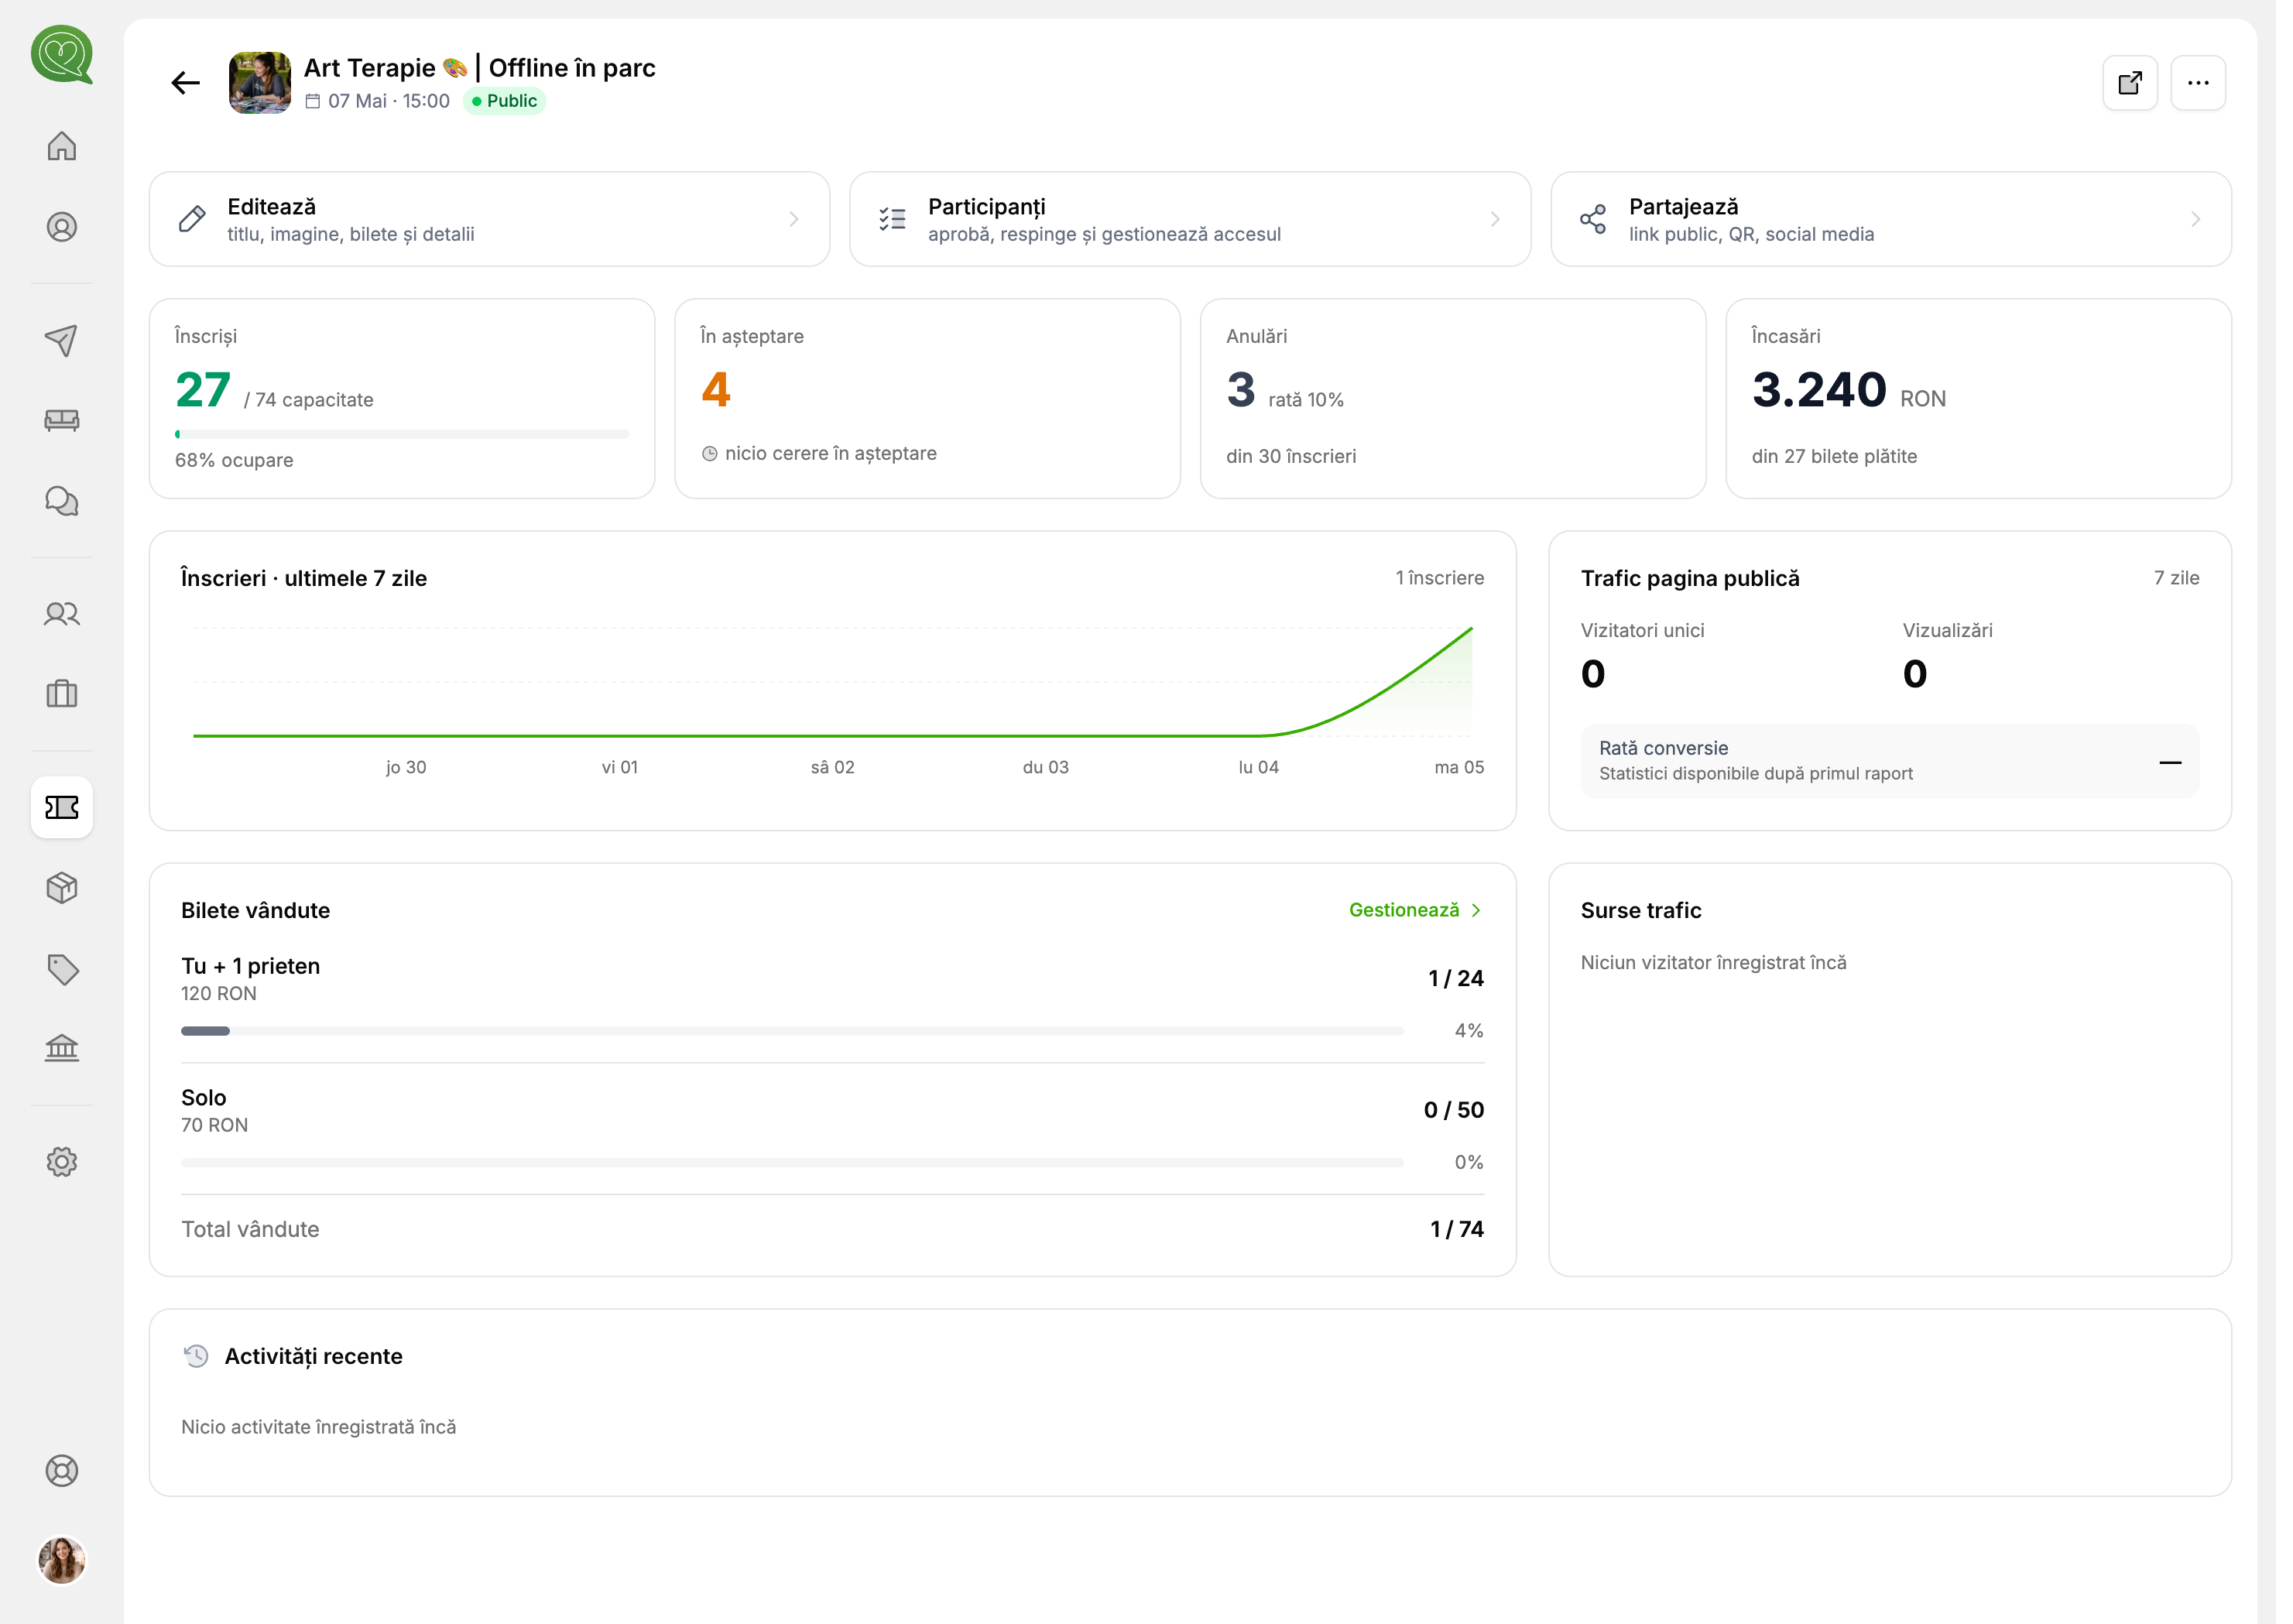Go back with the left arrow

(186, 83)
